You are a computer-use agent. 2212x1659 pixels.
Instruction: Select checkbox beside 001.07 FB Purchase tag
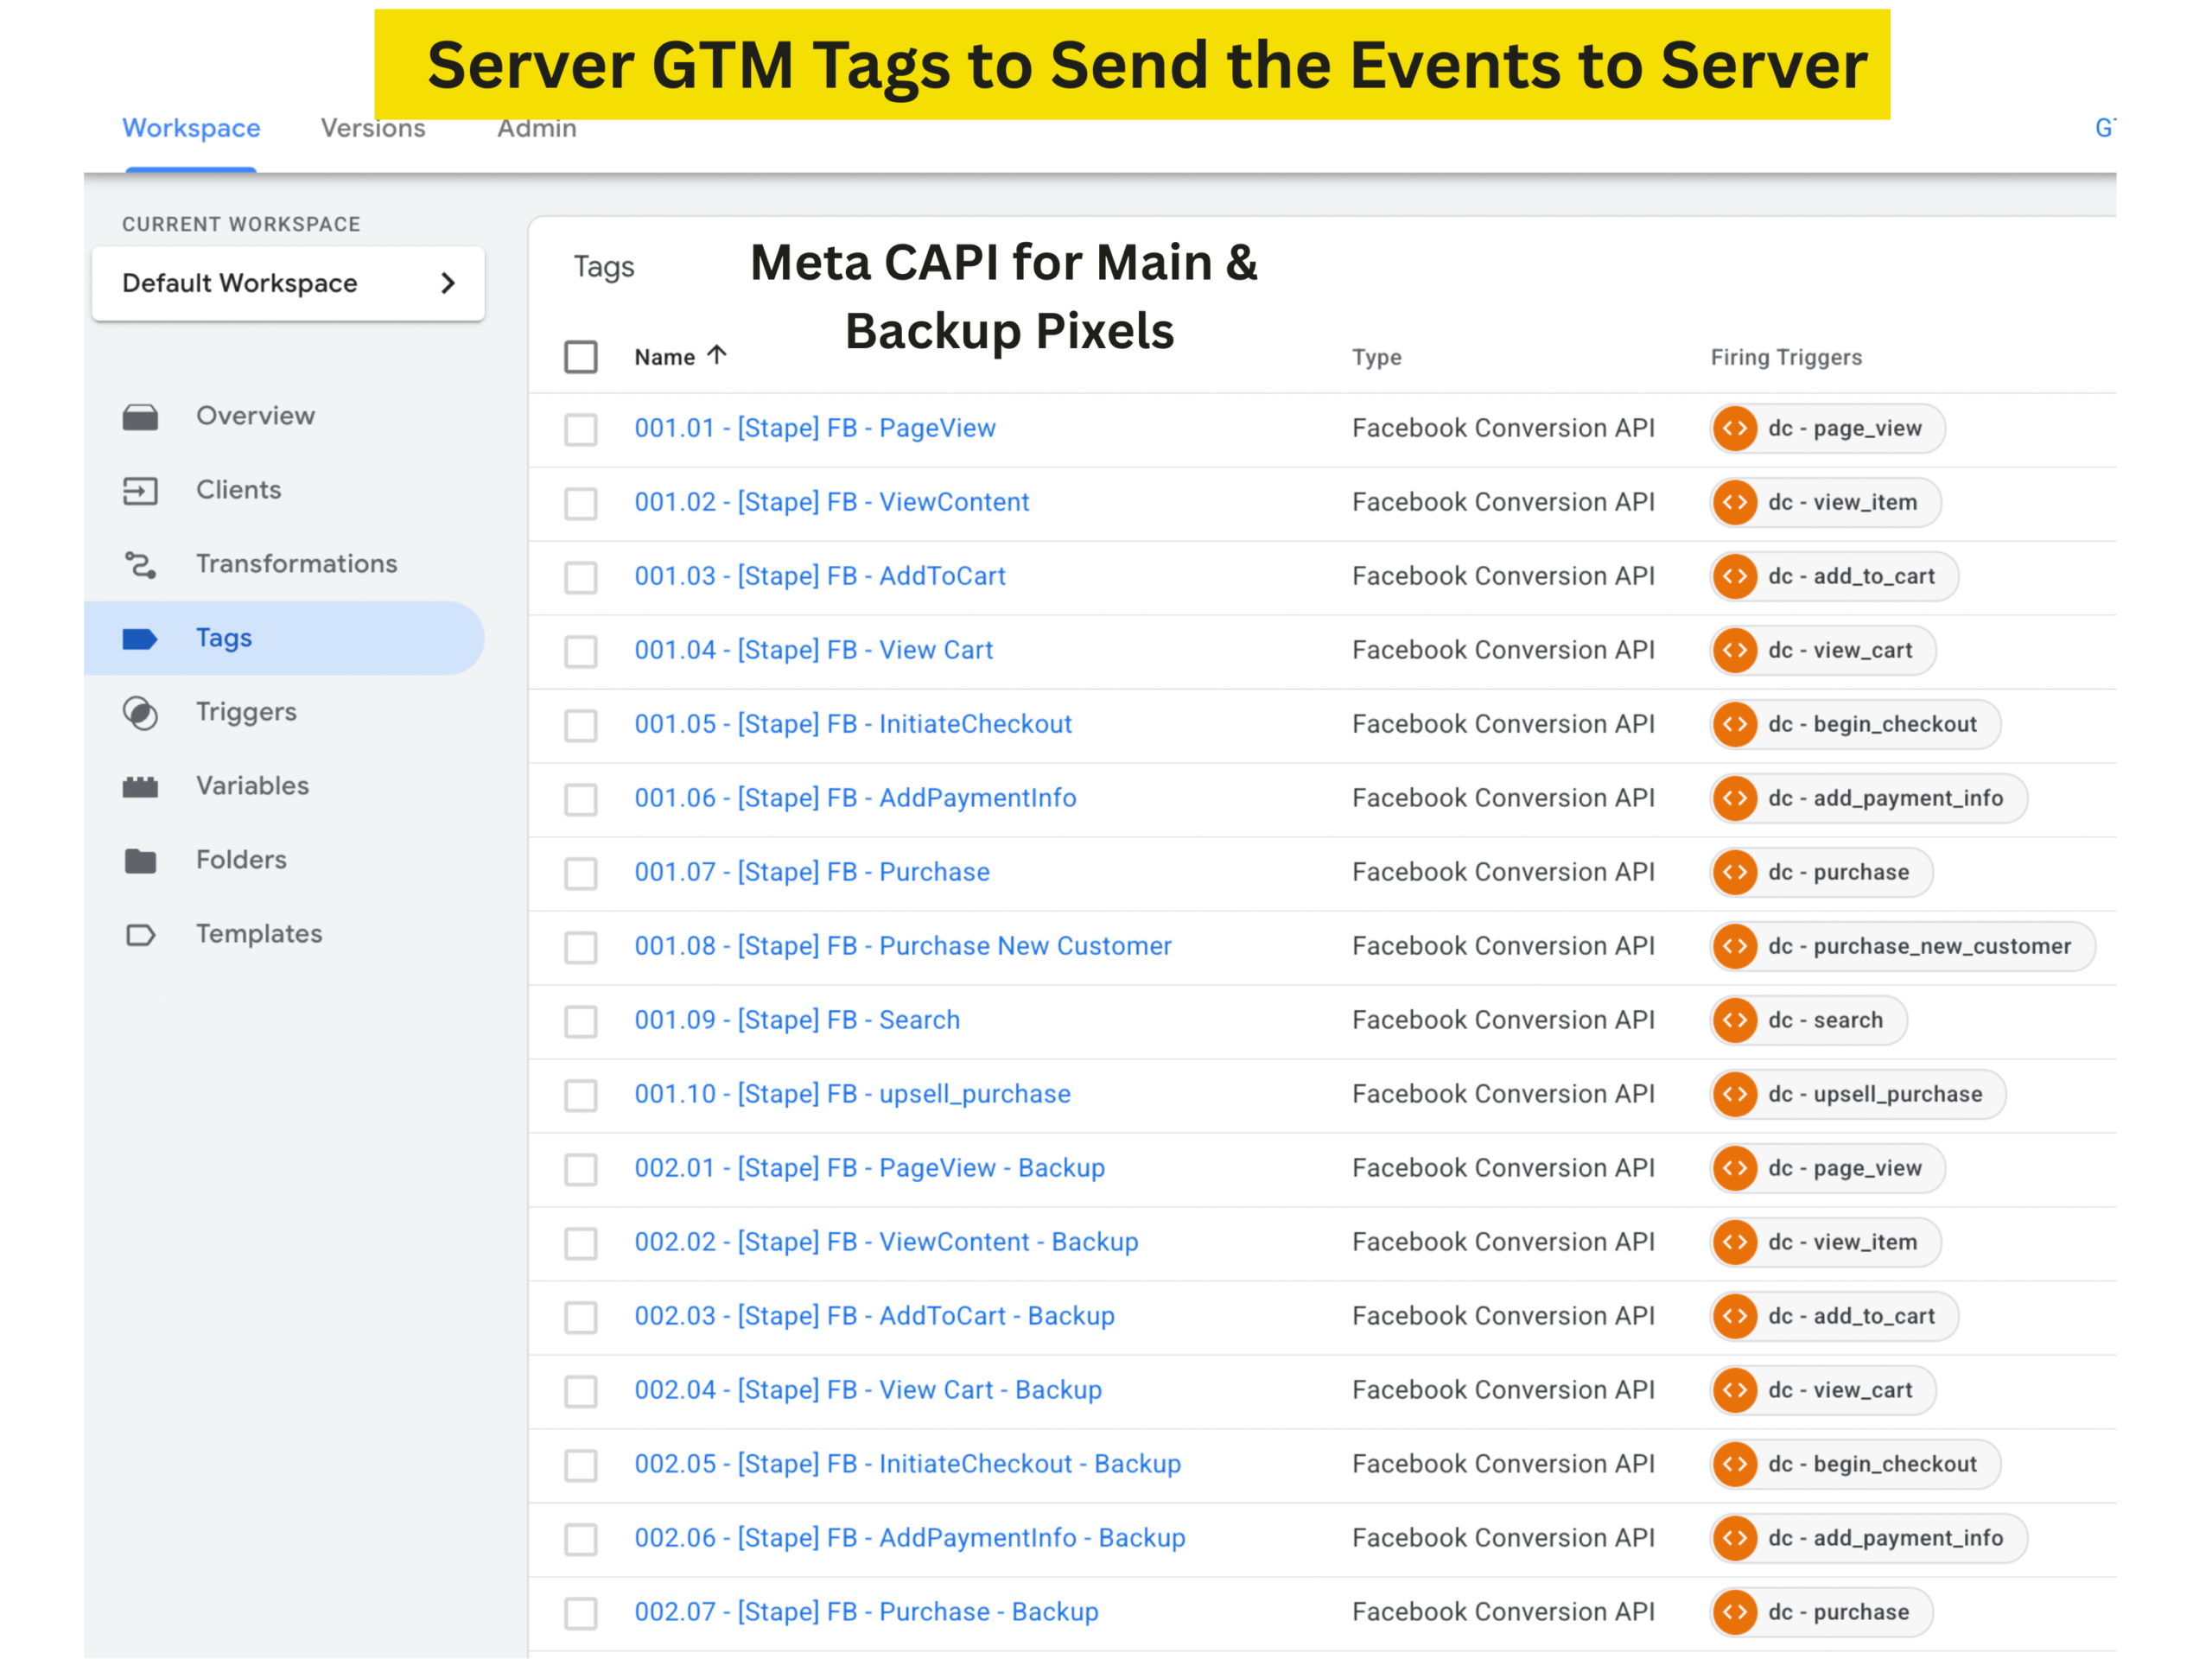coord(581,873)
